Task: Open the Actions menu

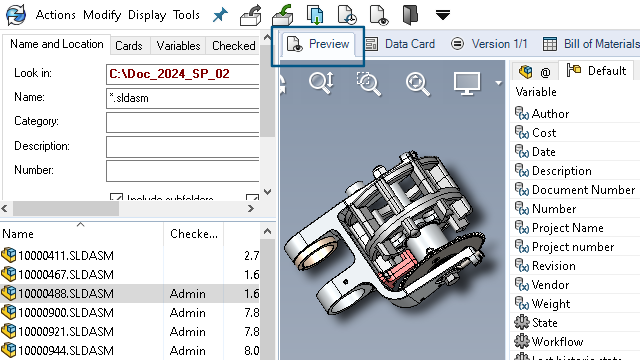Action: 56,15
